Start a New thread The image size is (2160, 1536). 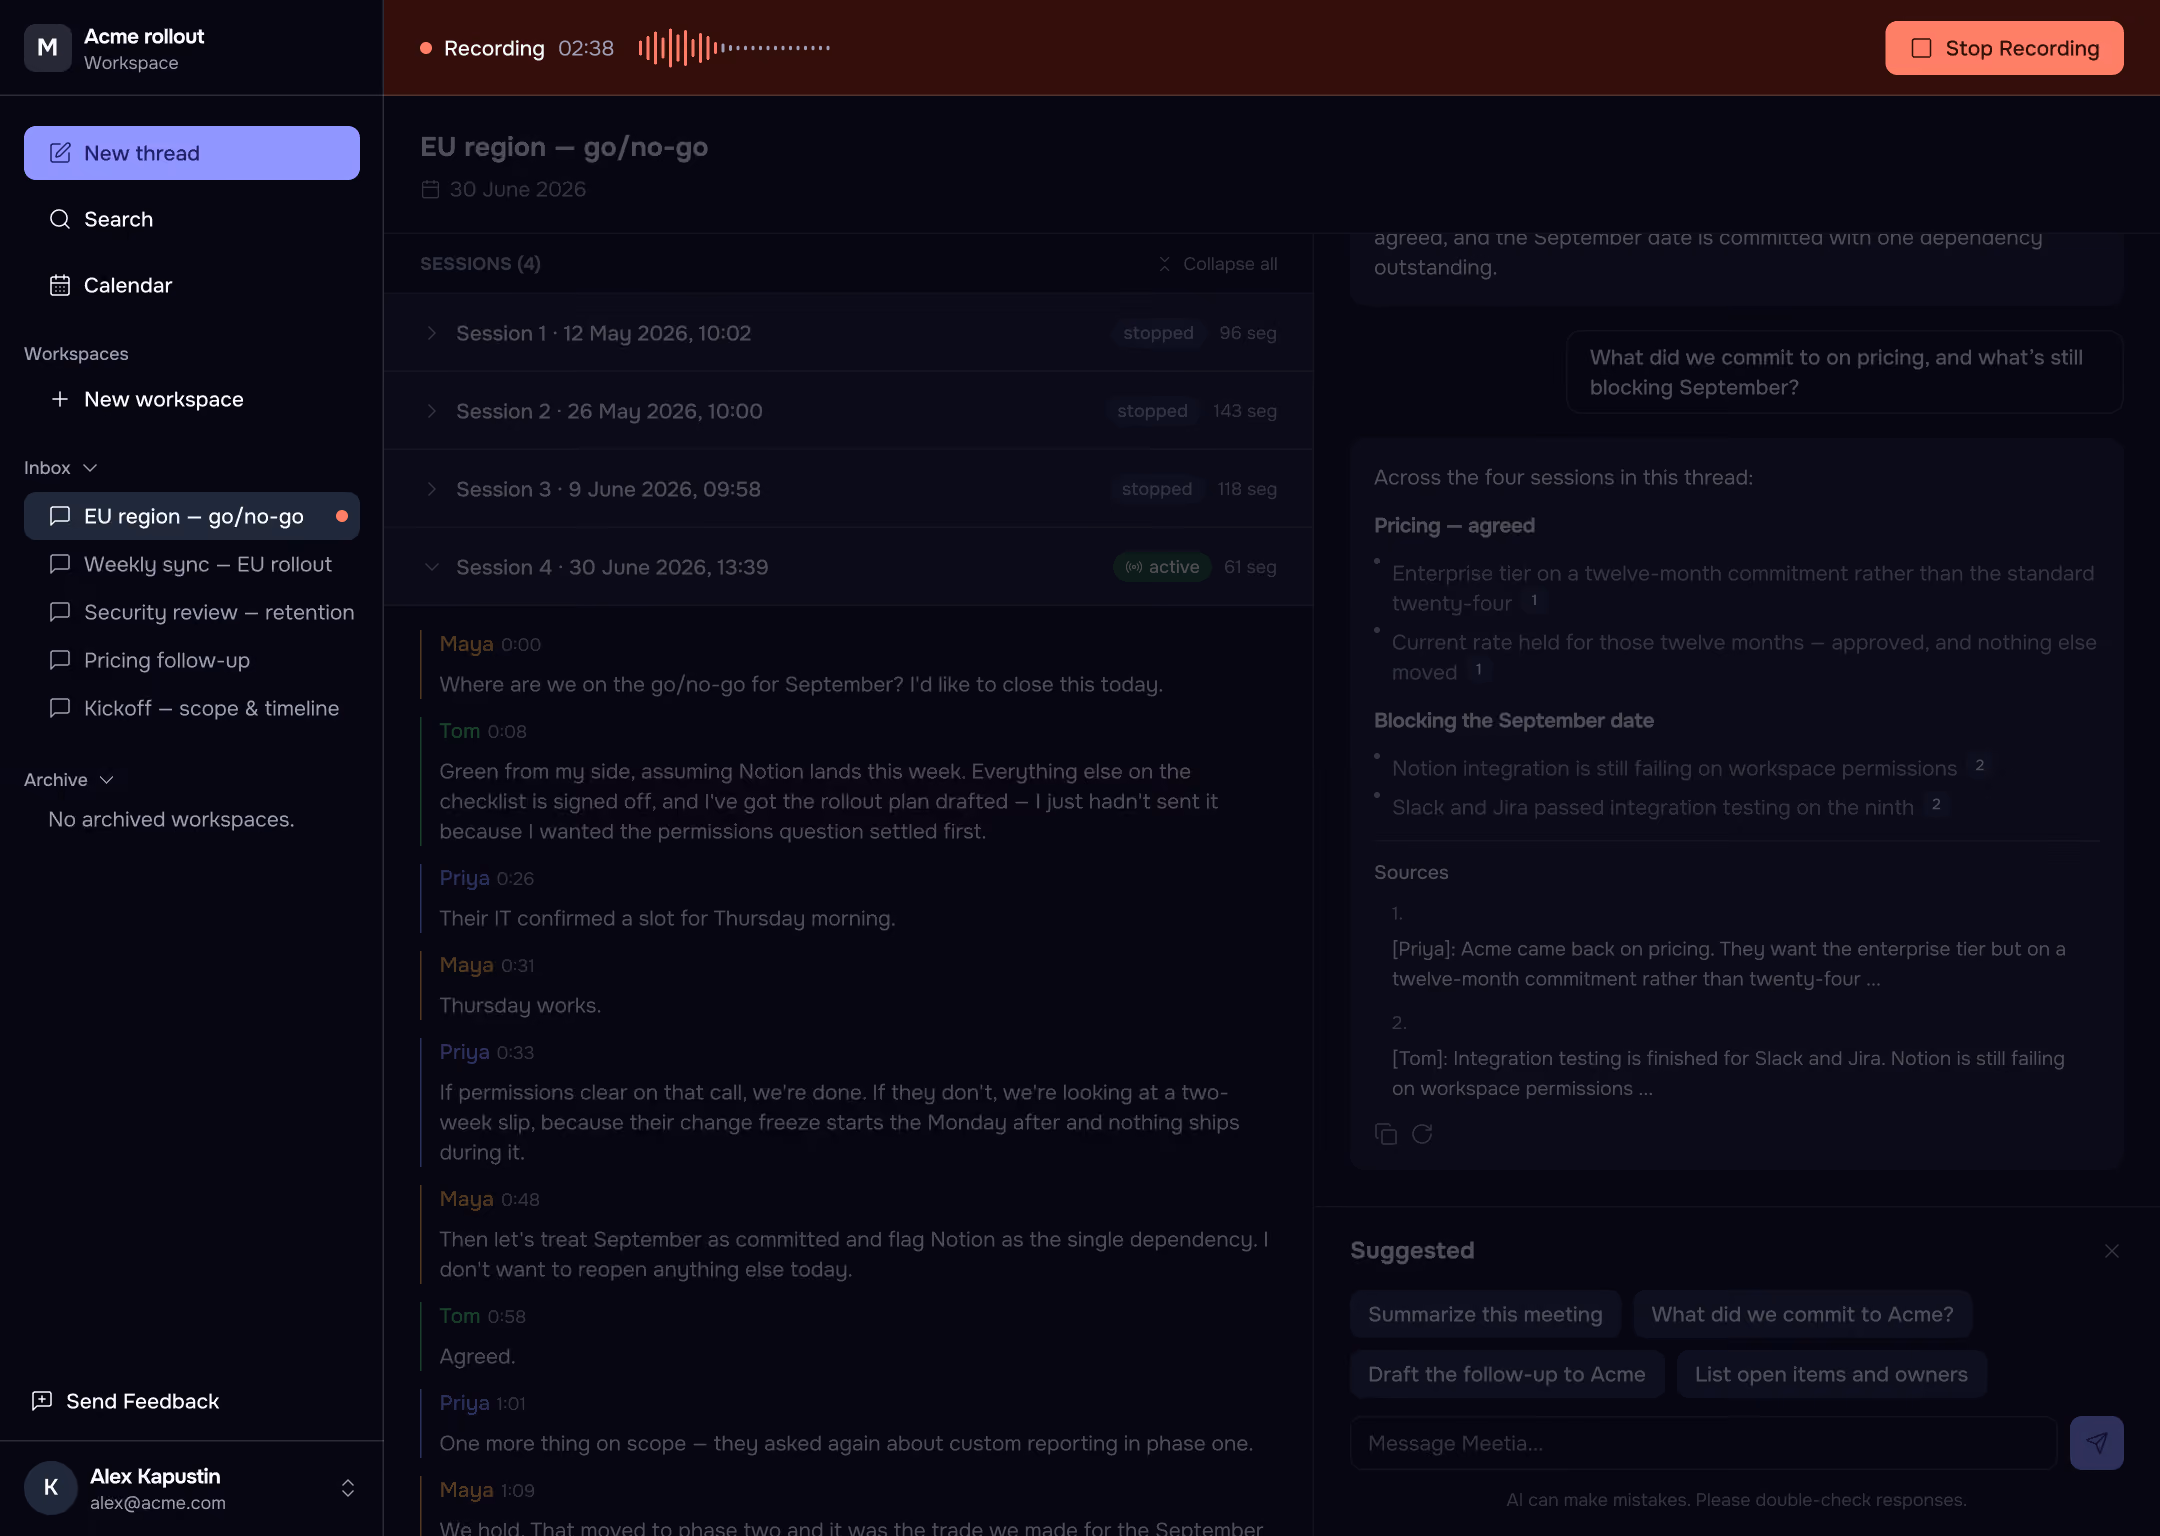click(x=192, y=153)
